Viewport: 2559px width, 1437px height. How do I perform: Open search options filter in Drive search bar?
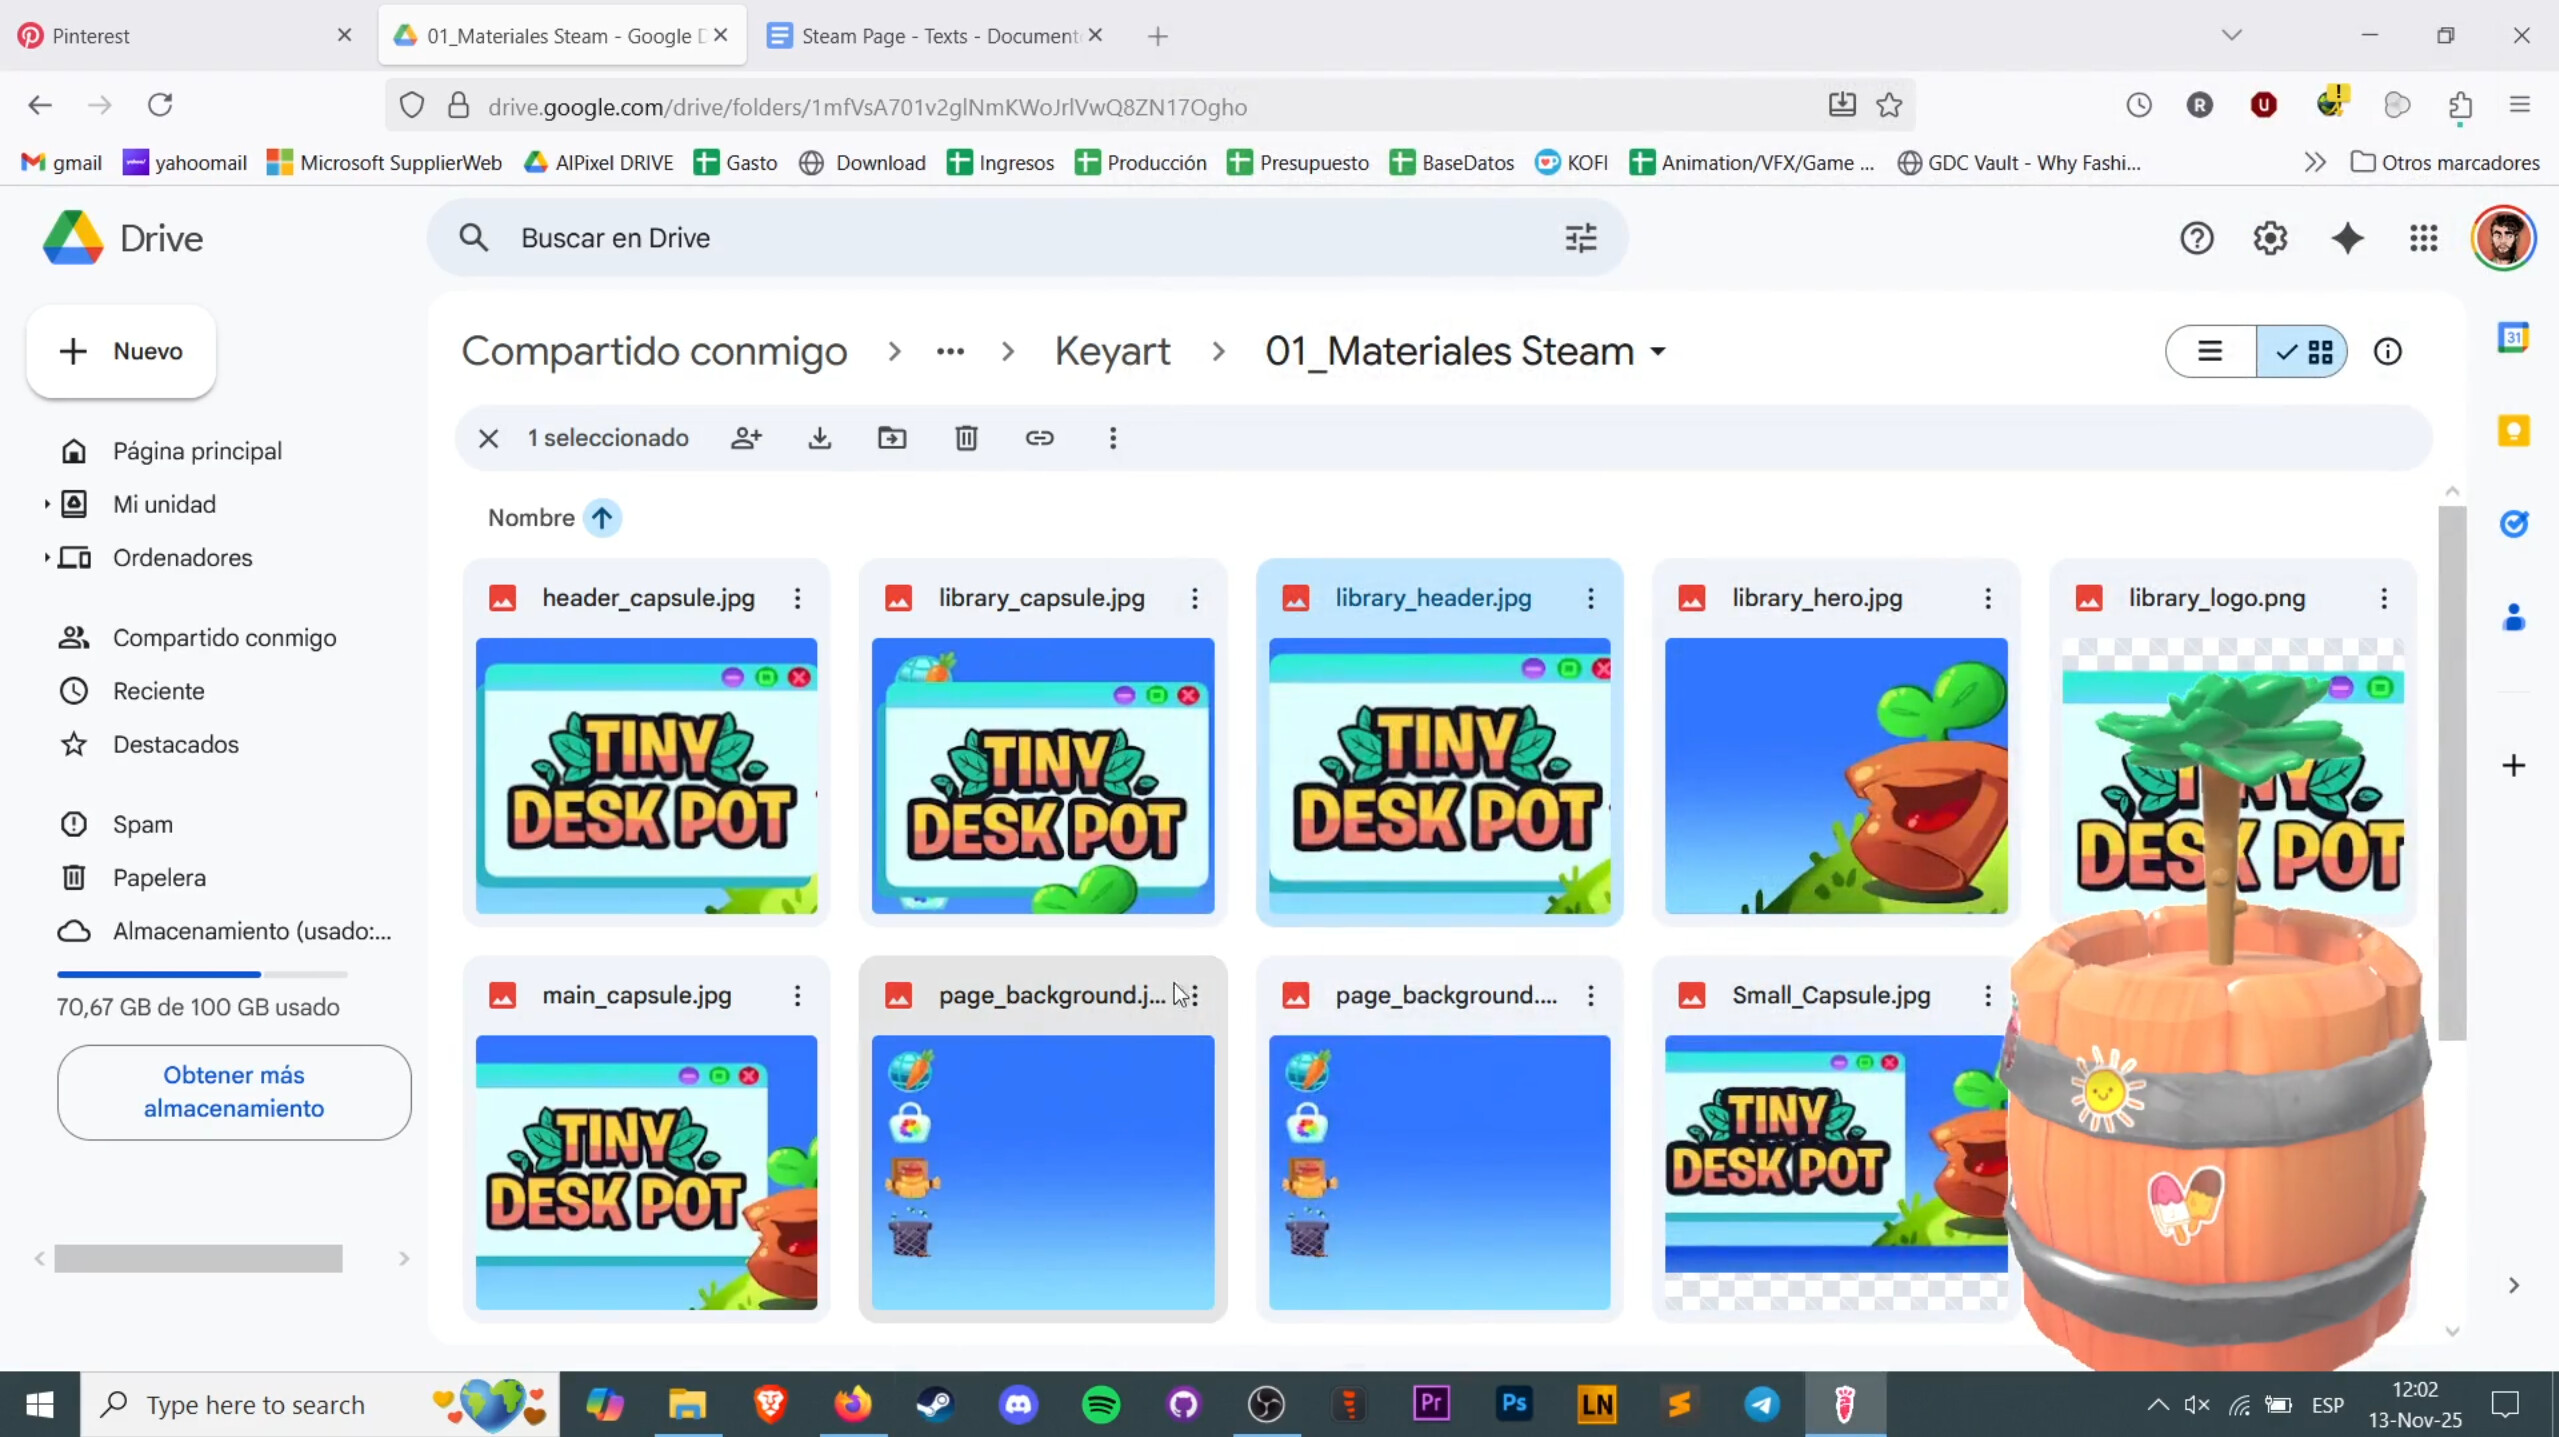tap(1578, 237)
